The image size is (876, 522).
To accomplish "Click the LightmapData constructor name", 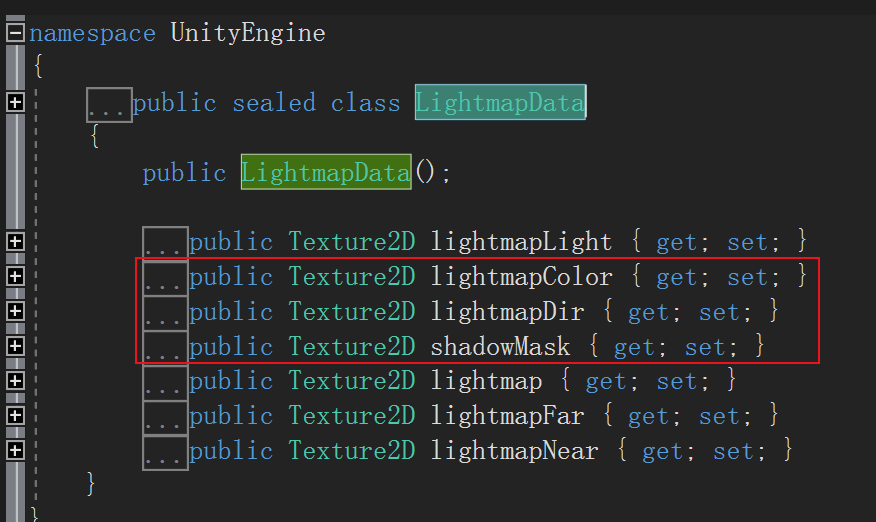I will coord(326,172).
